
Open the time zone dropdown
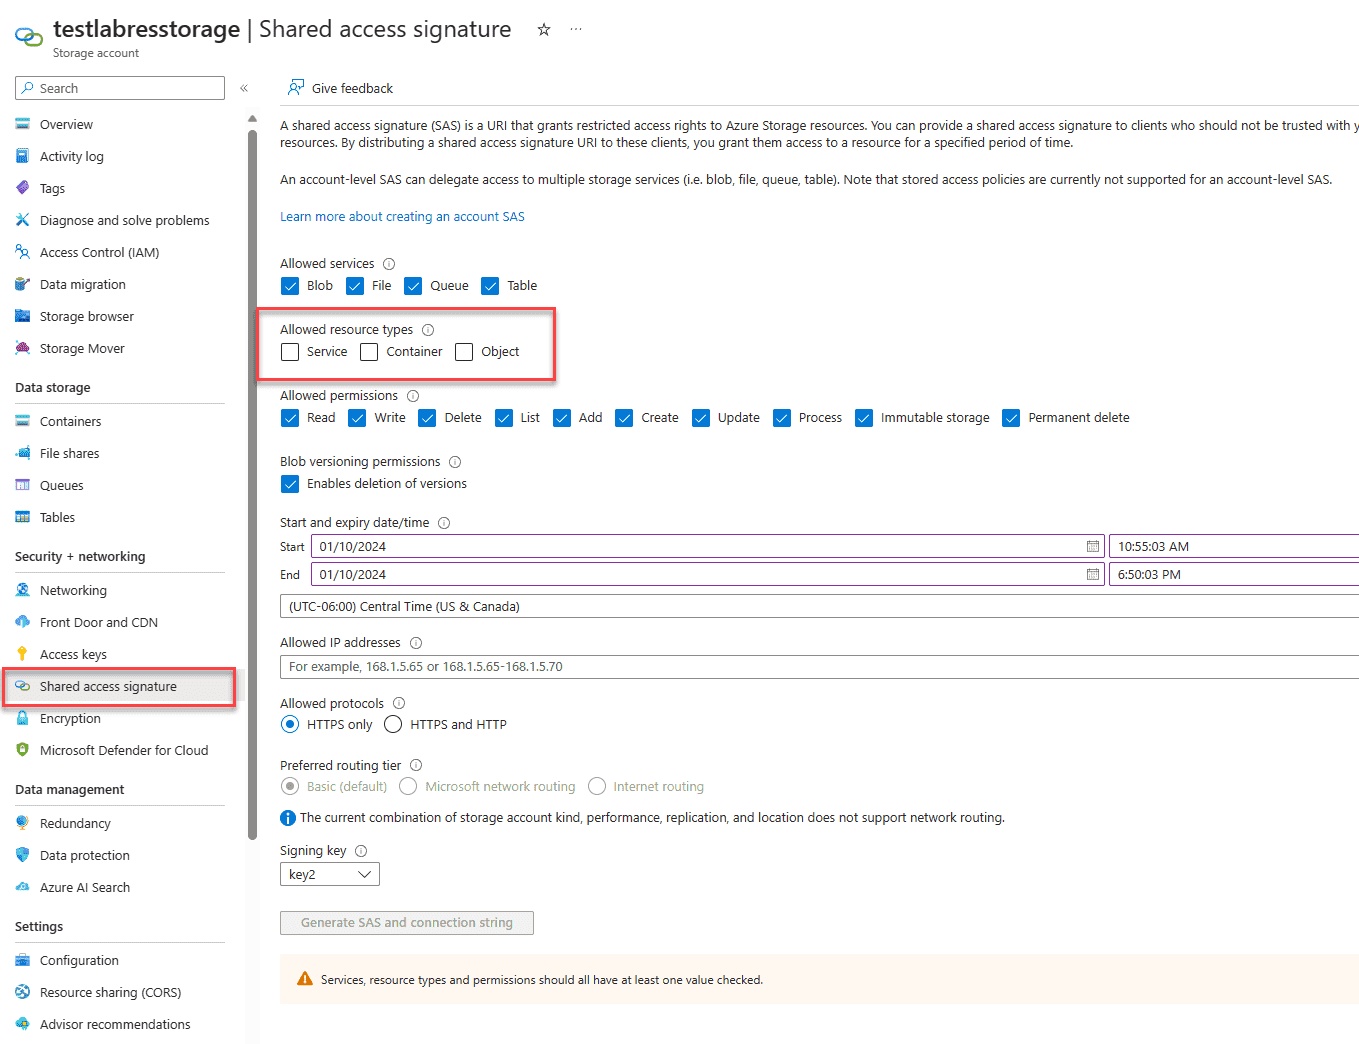coord(819,607)
